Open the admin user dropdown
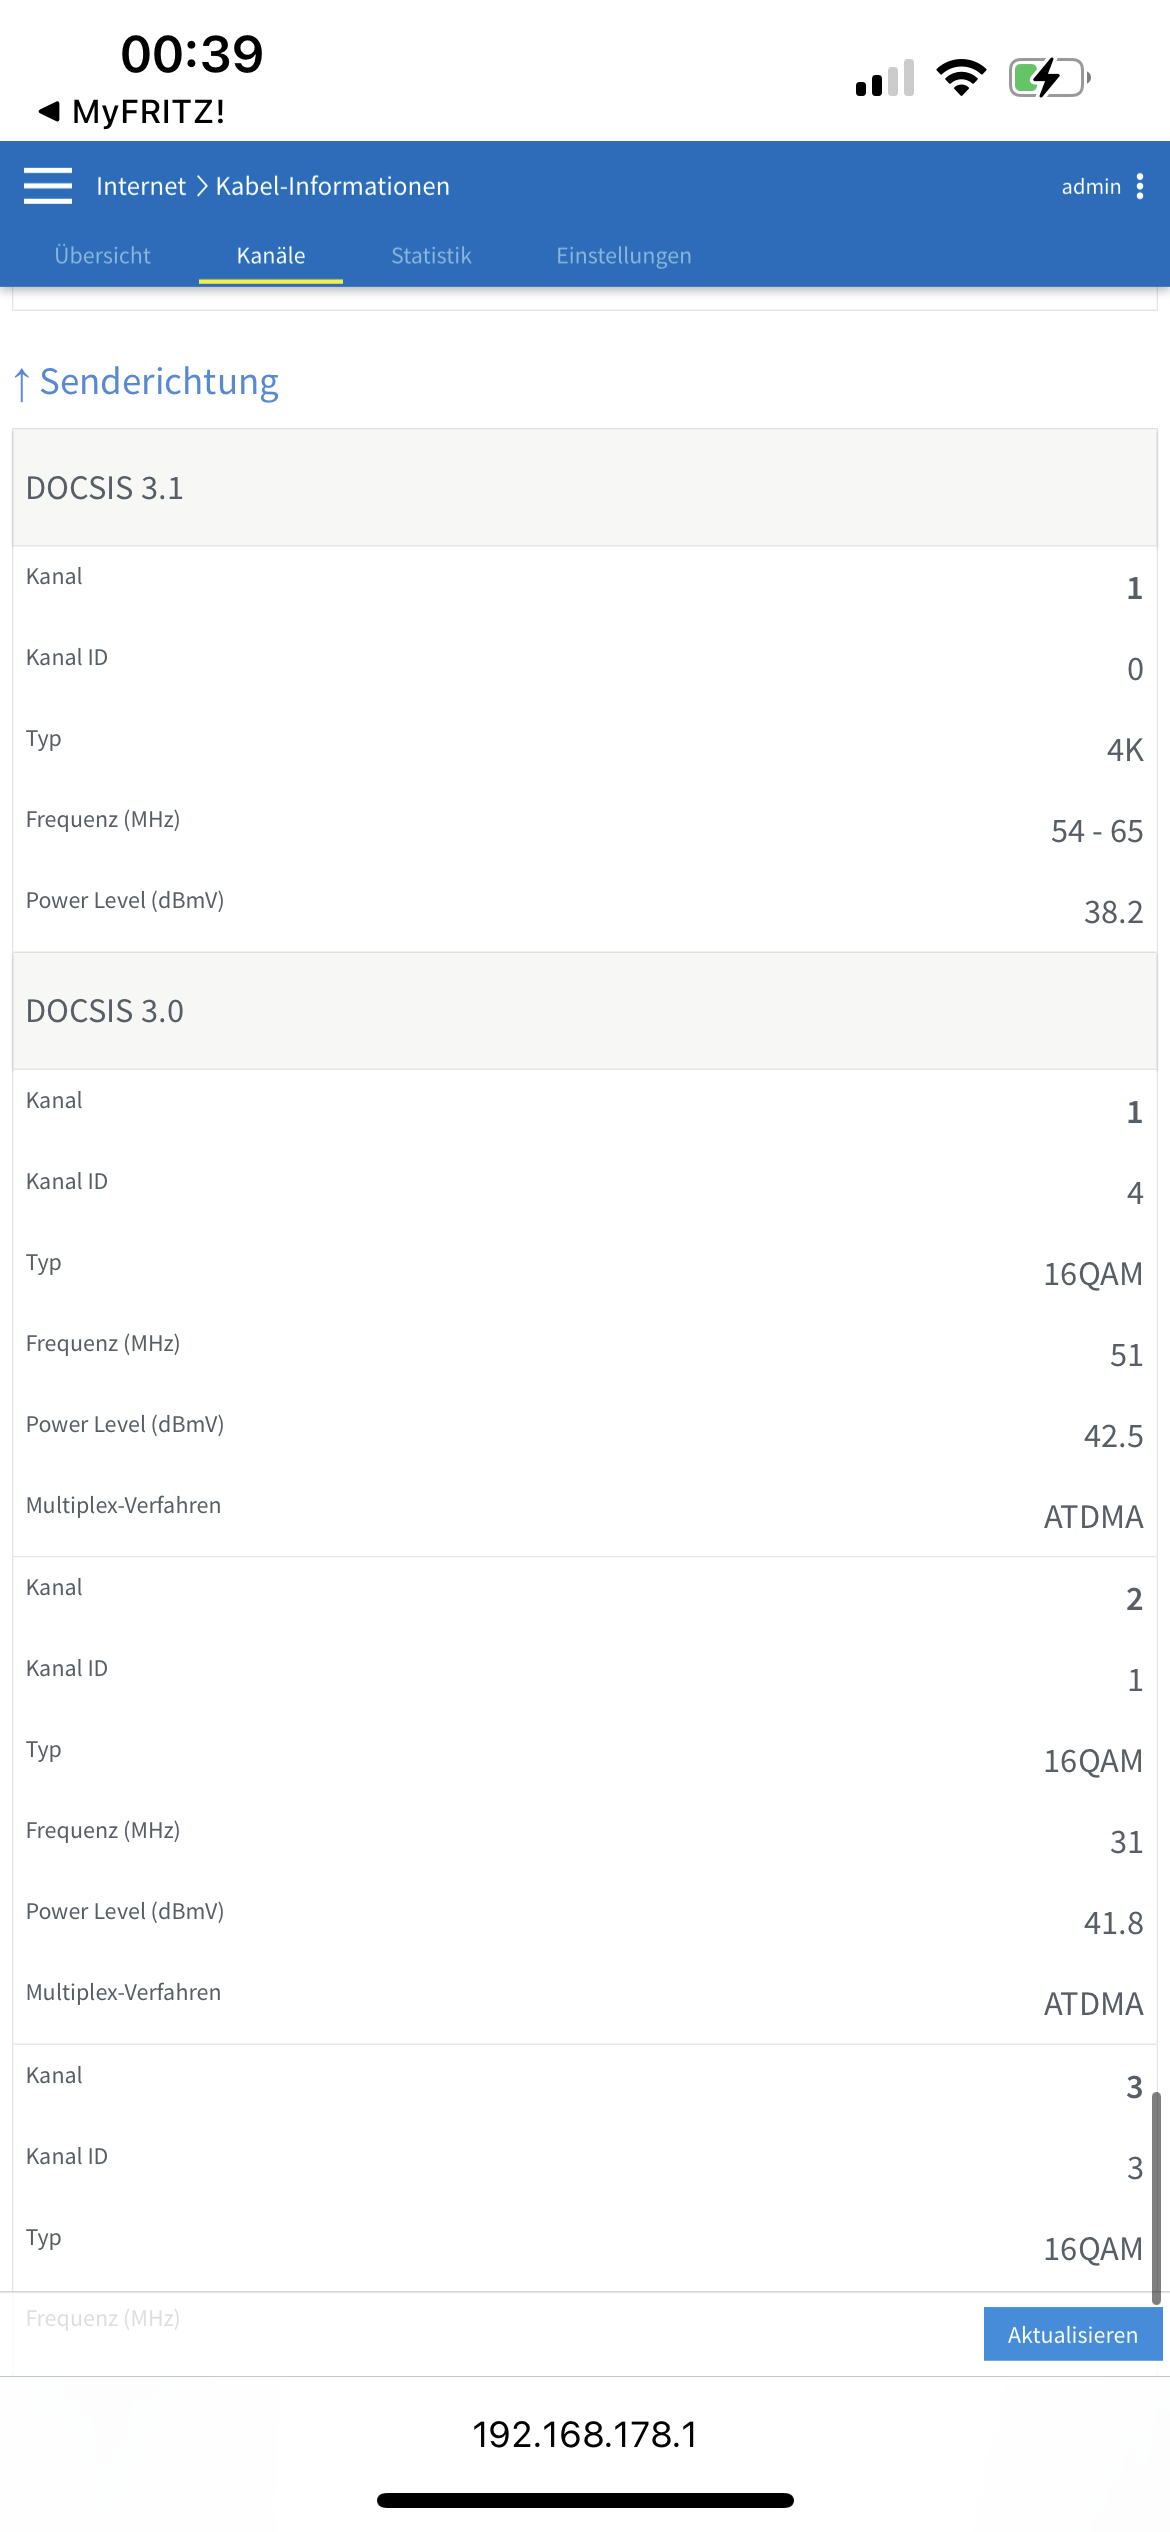This screenshot has width=1170, height=2532. [x=1091, y=186]
